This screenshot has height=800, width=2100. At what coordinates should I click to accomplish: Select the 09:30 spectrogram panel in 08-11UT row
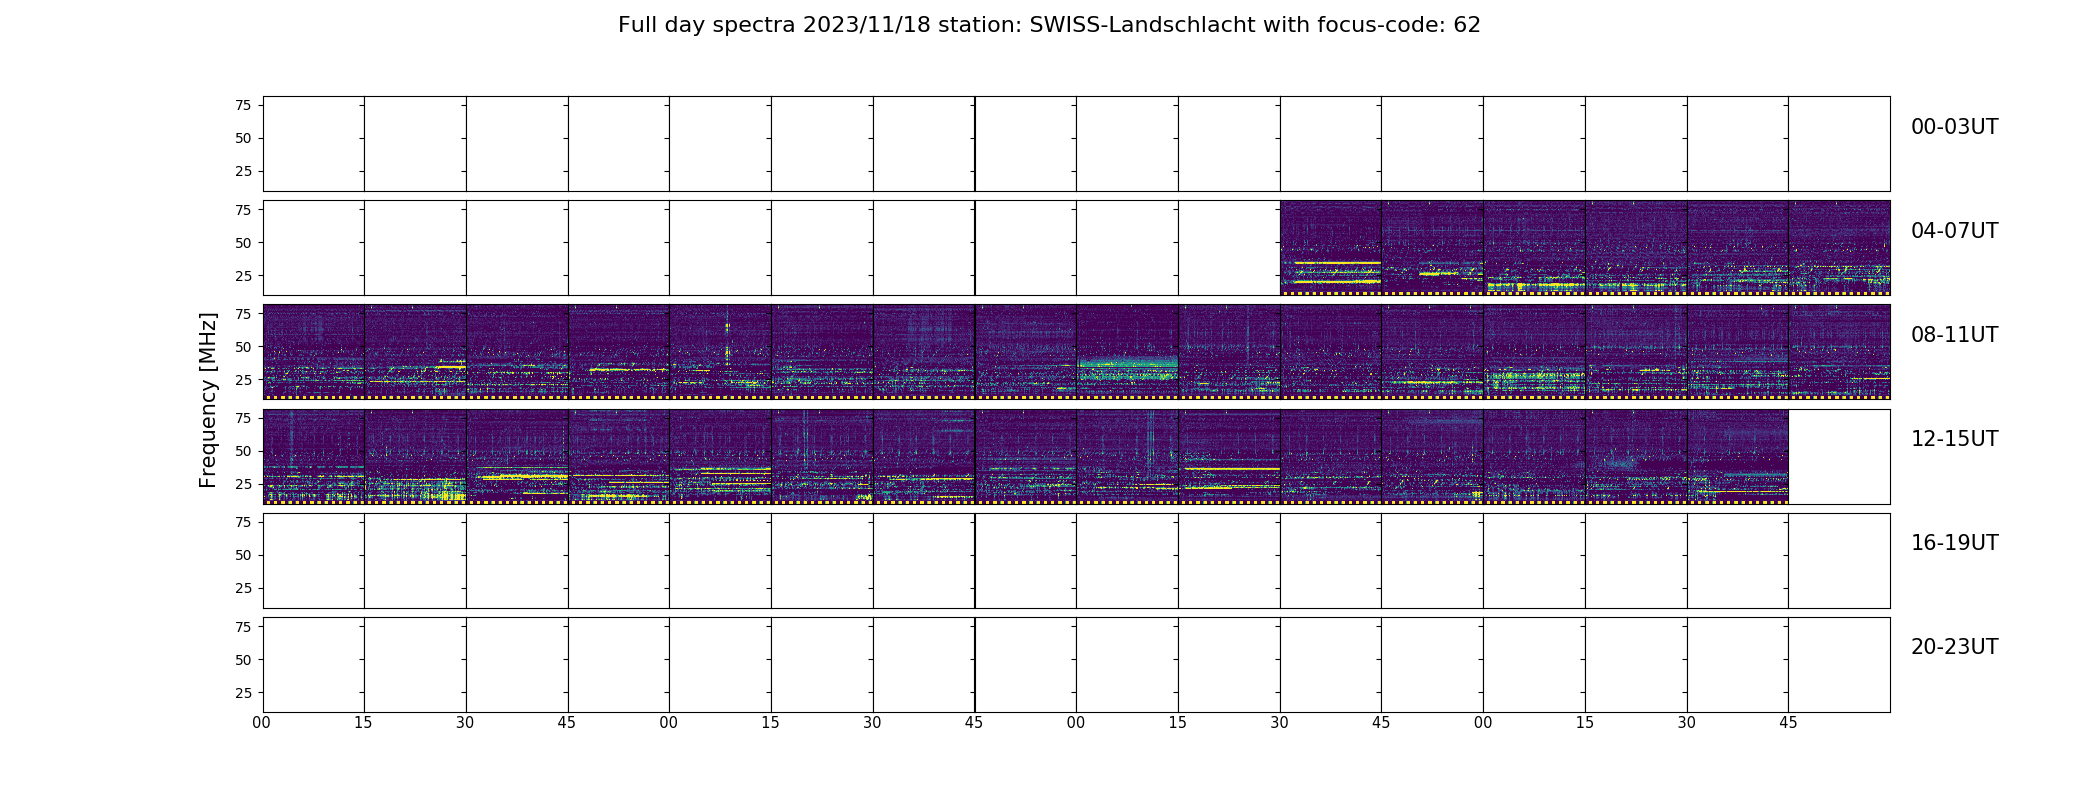[x=924, y=352]
